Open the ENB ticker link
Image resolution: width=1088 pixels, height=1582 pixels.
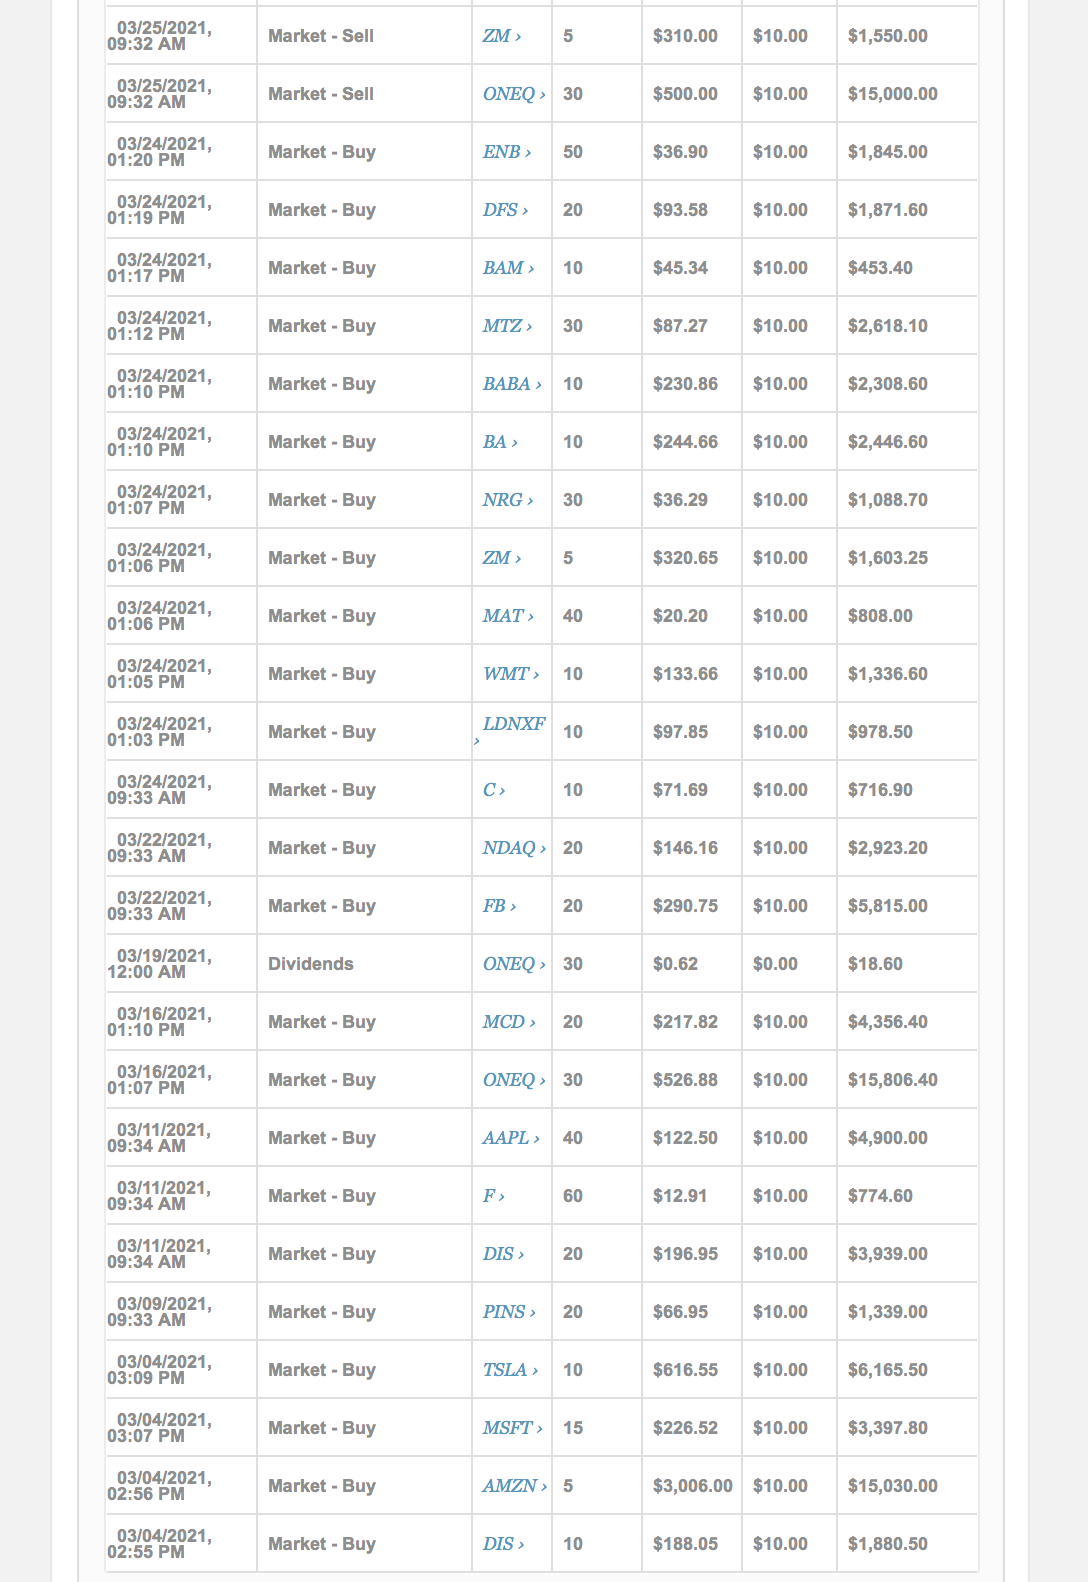[x=502, y=152]
